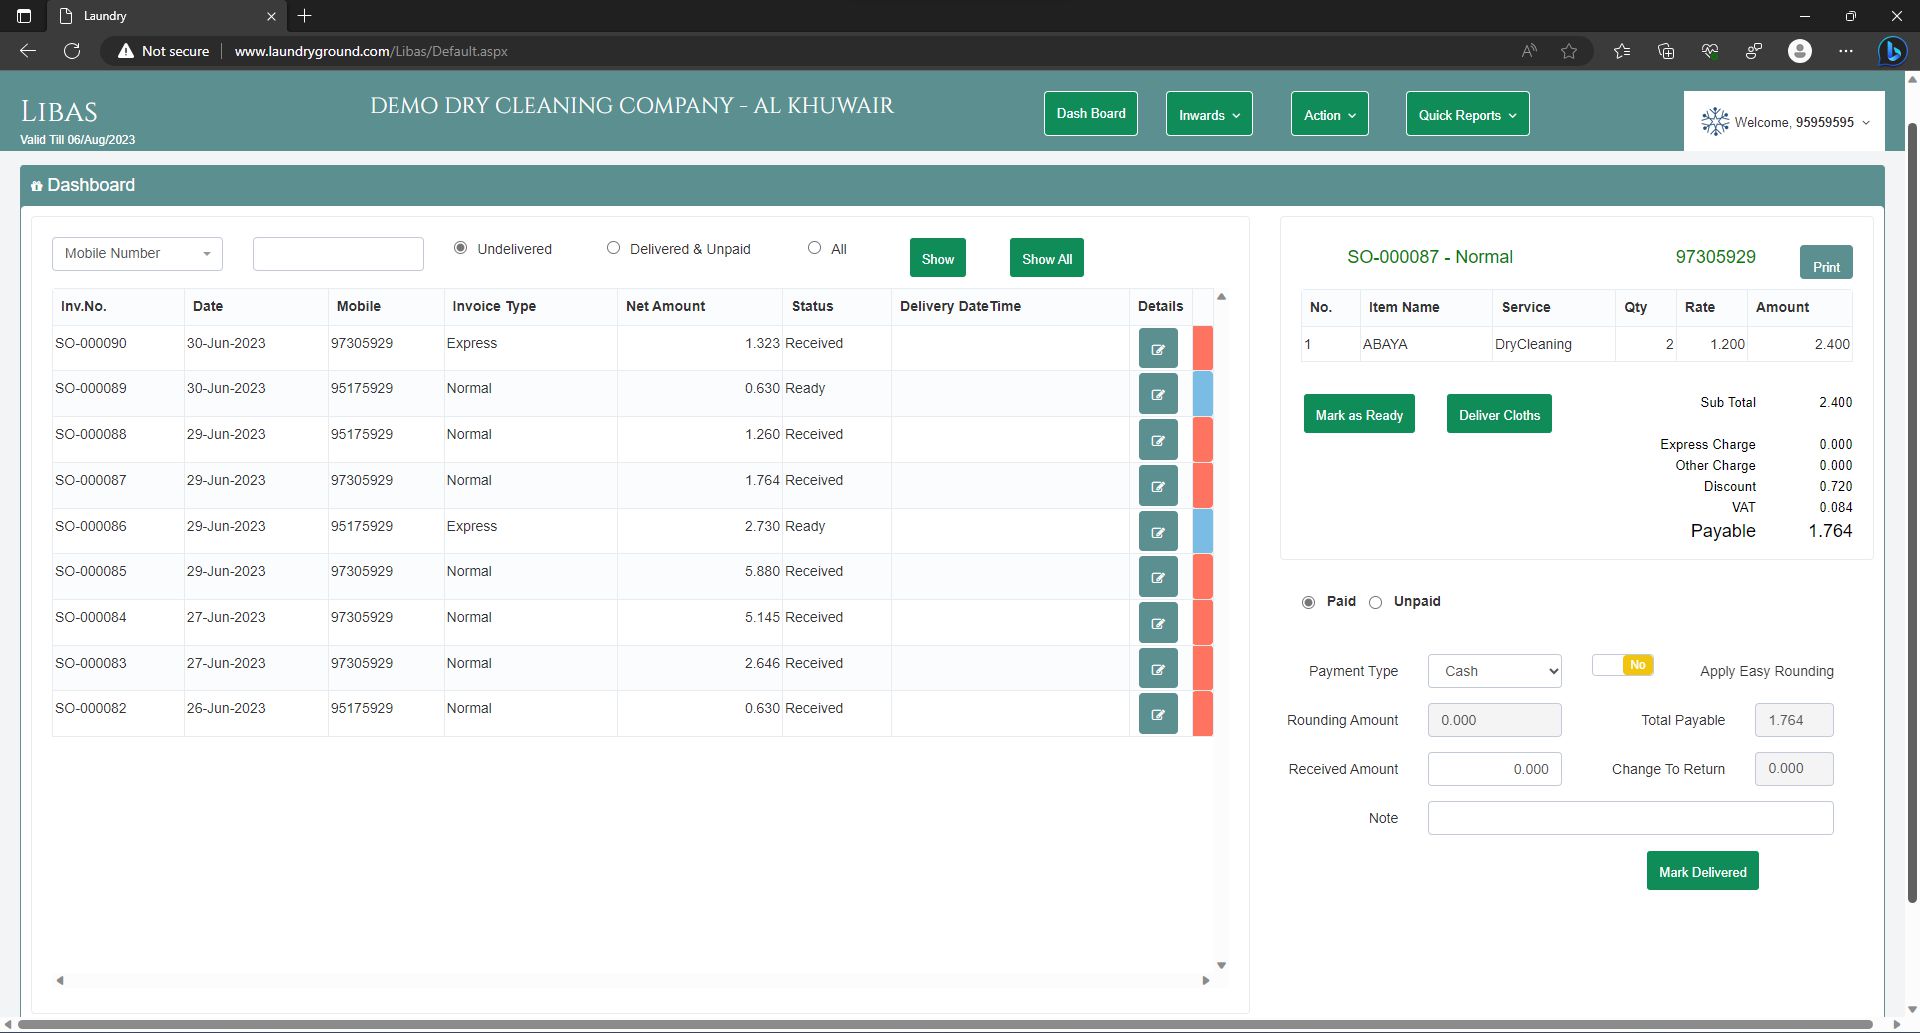Screen dimensions: 1920x1033
Task: Open details for invoice SO-000084
Action: [x=1158, y=623]
